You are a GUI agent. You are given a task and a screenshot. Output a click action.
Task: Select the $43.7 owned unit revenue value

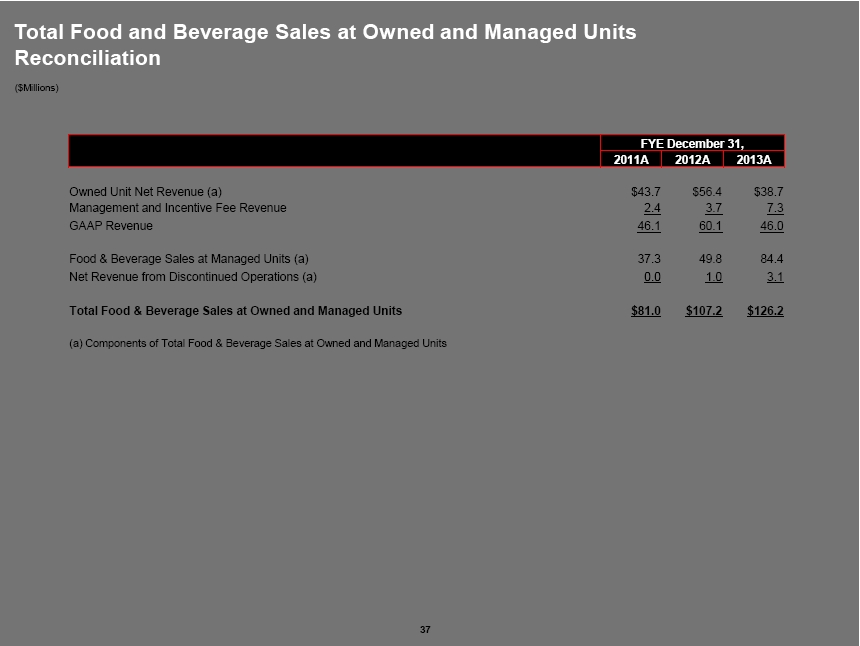[645, 191]
